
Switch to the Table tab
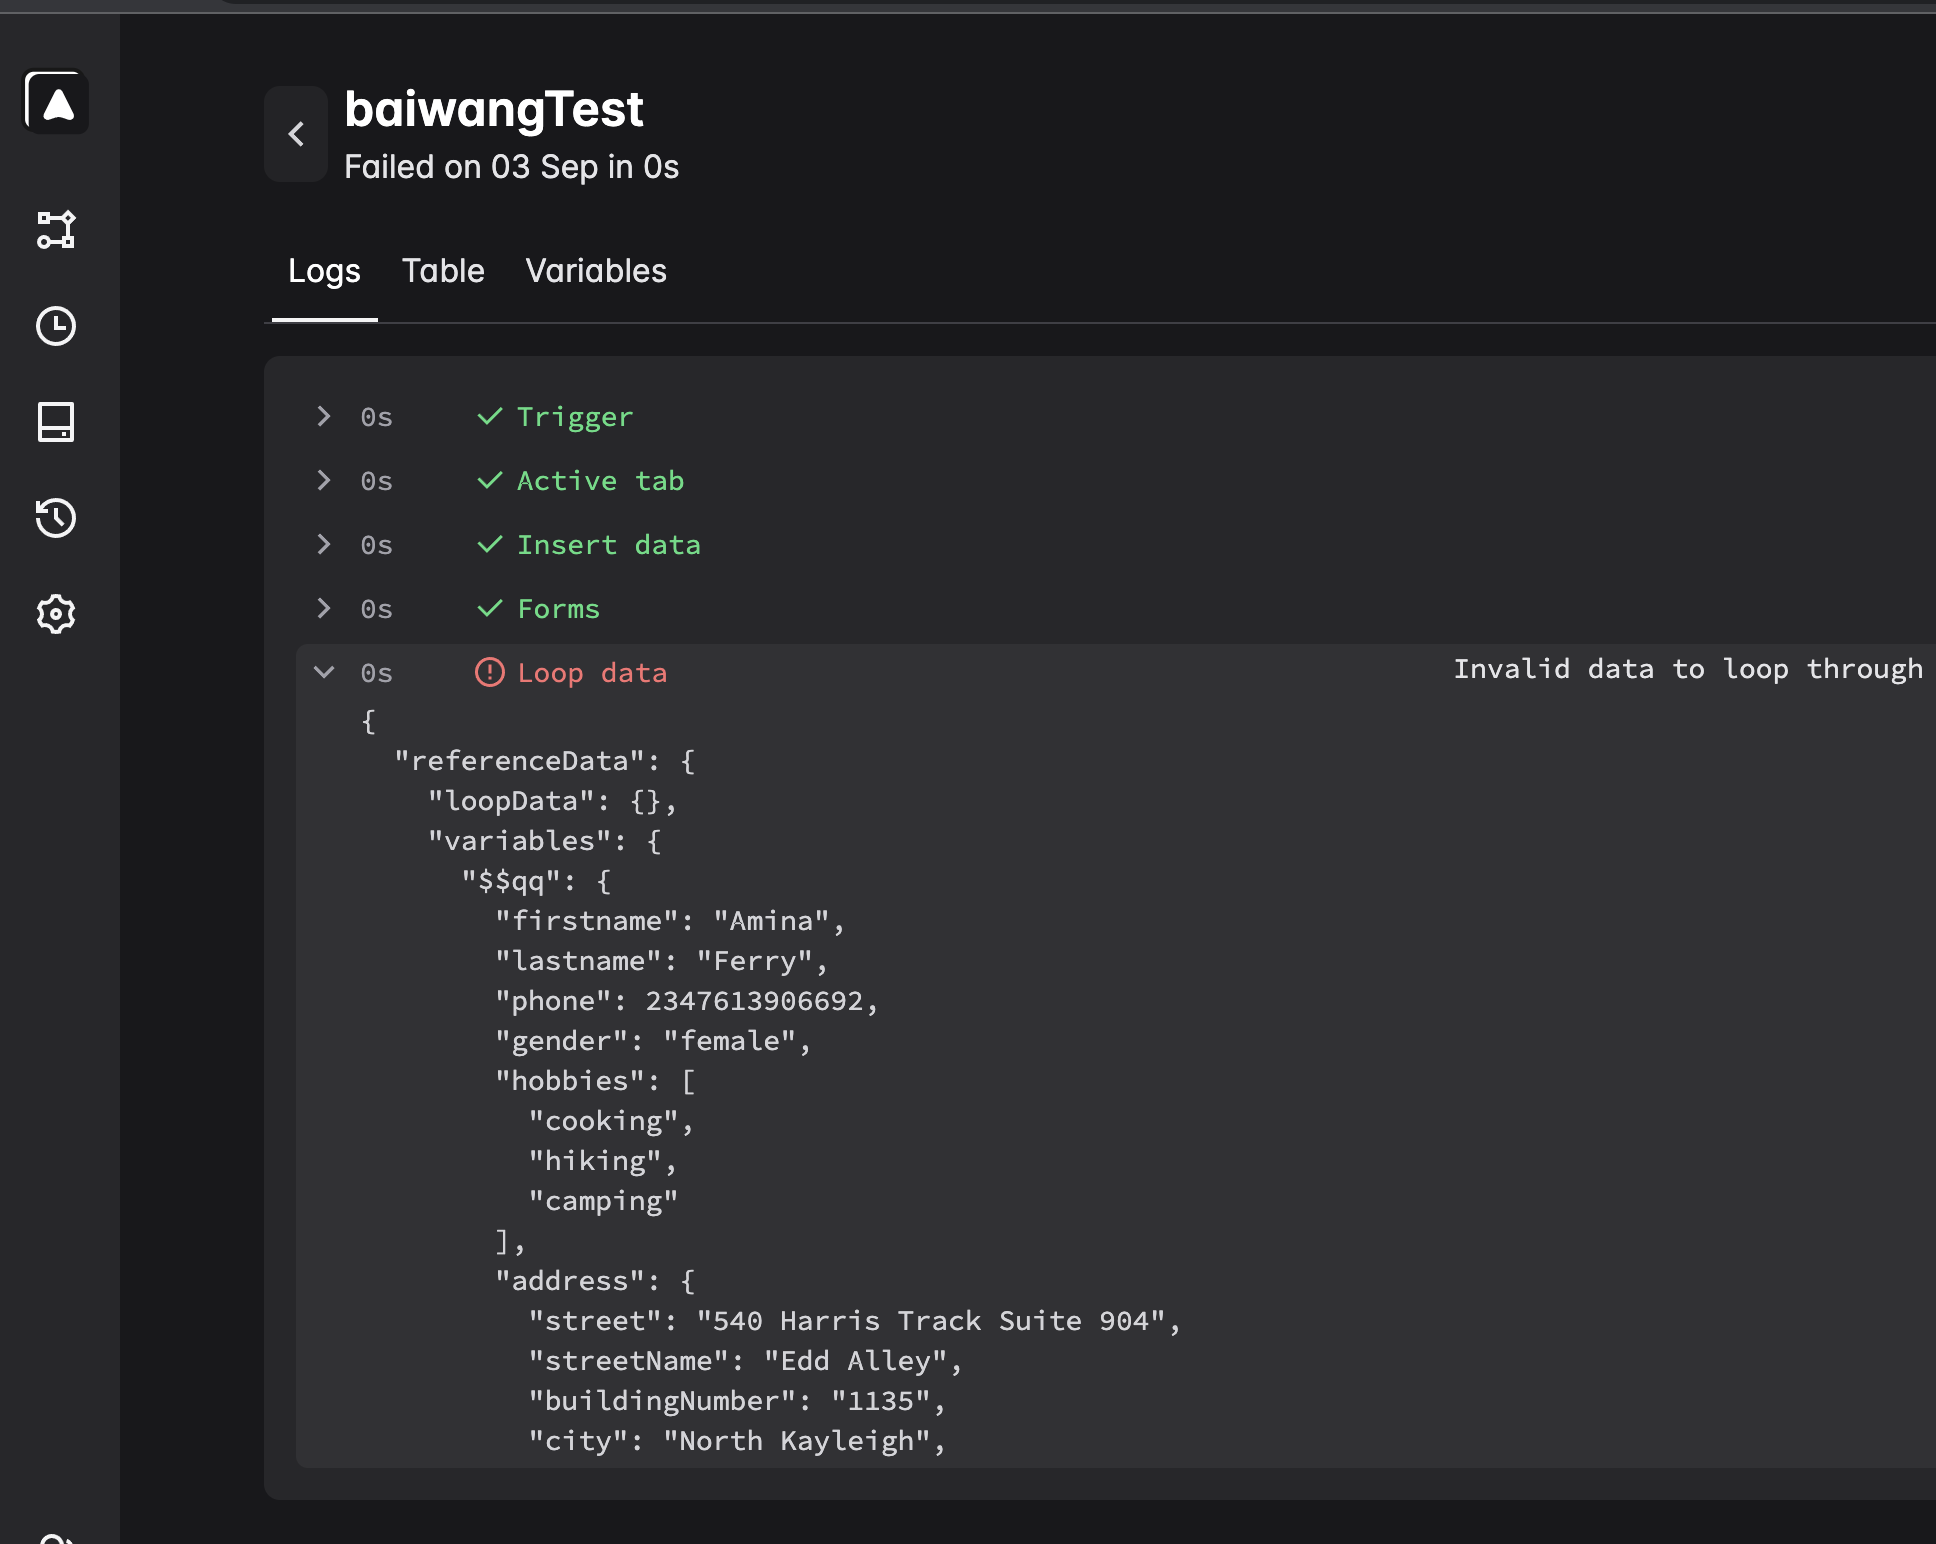pos(443,271)
